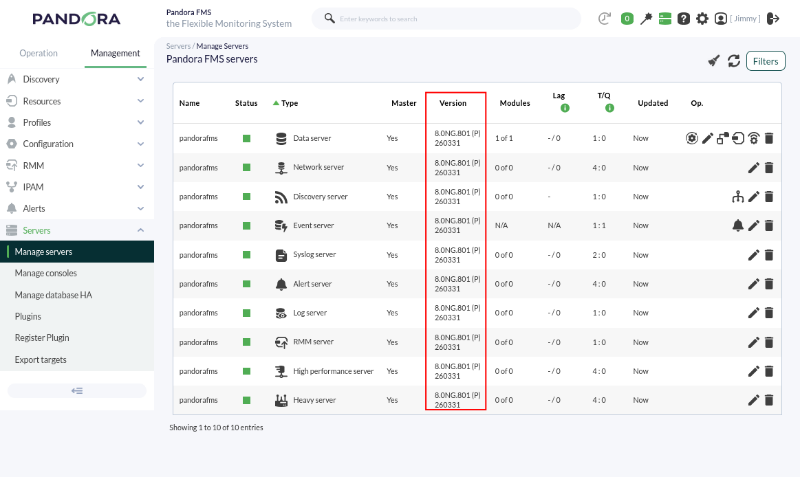Edit the Log server with pencil icon

click(754, 313)
